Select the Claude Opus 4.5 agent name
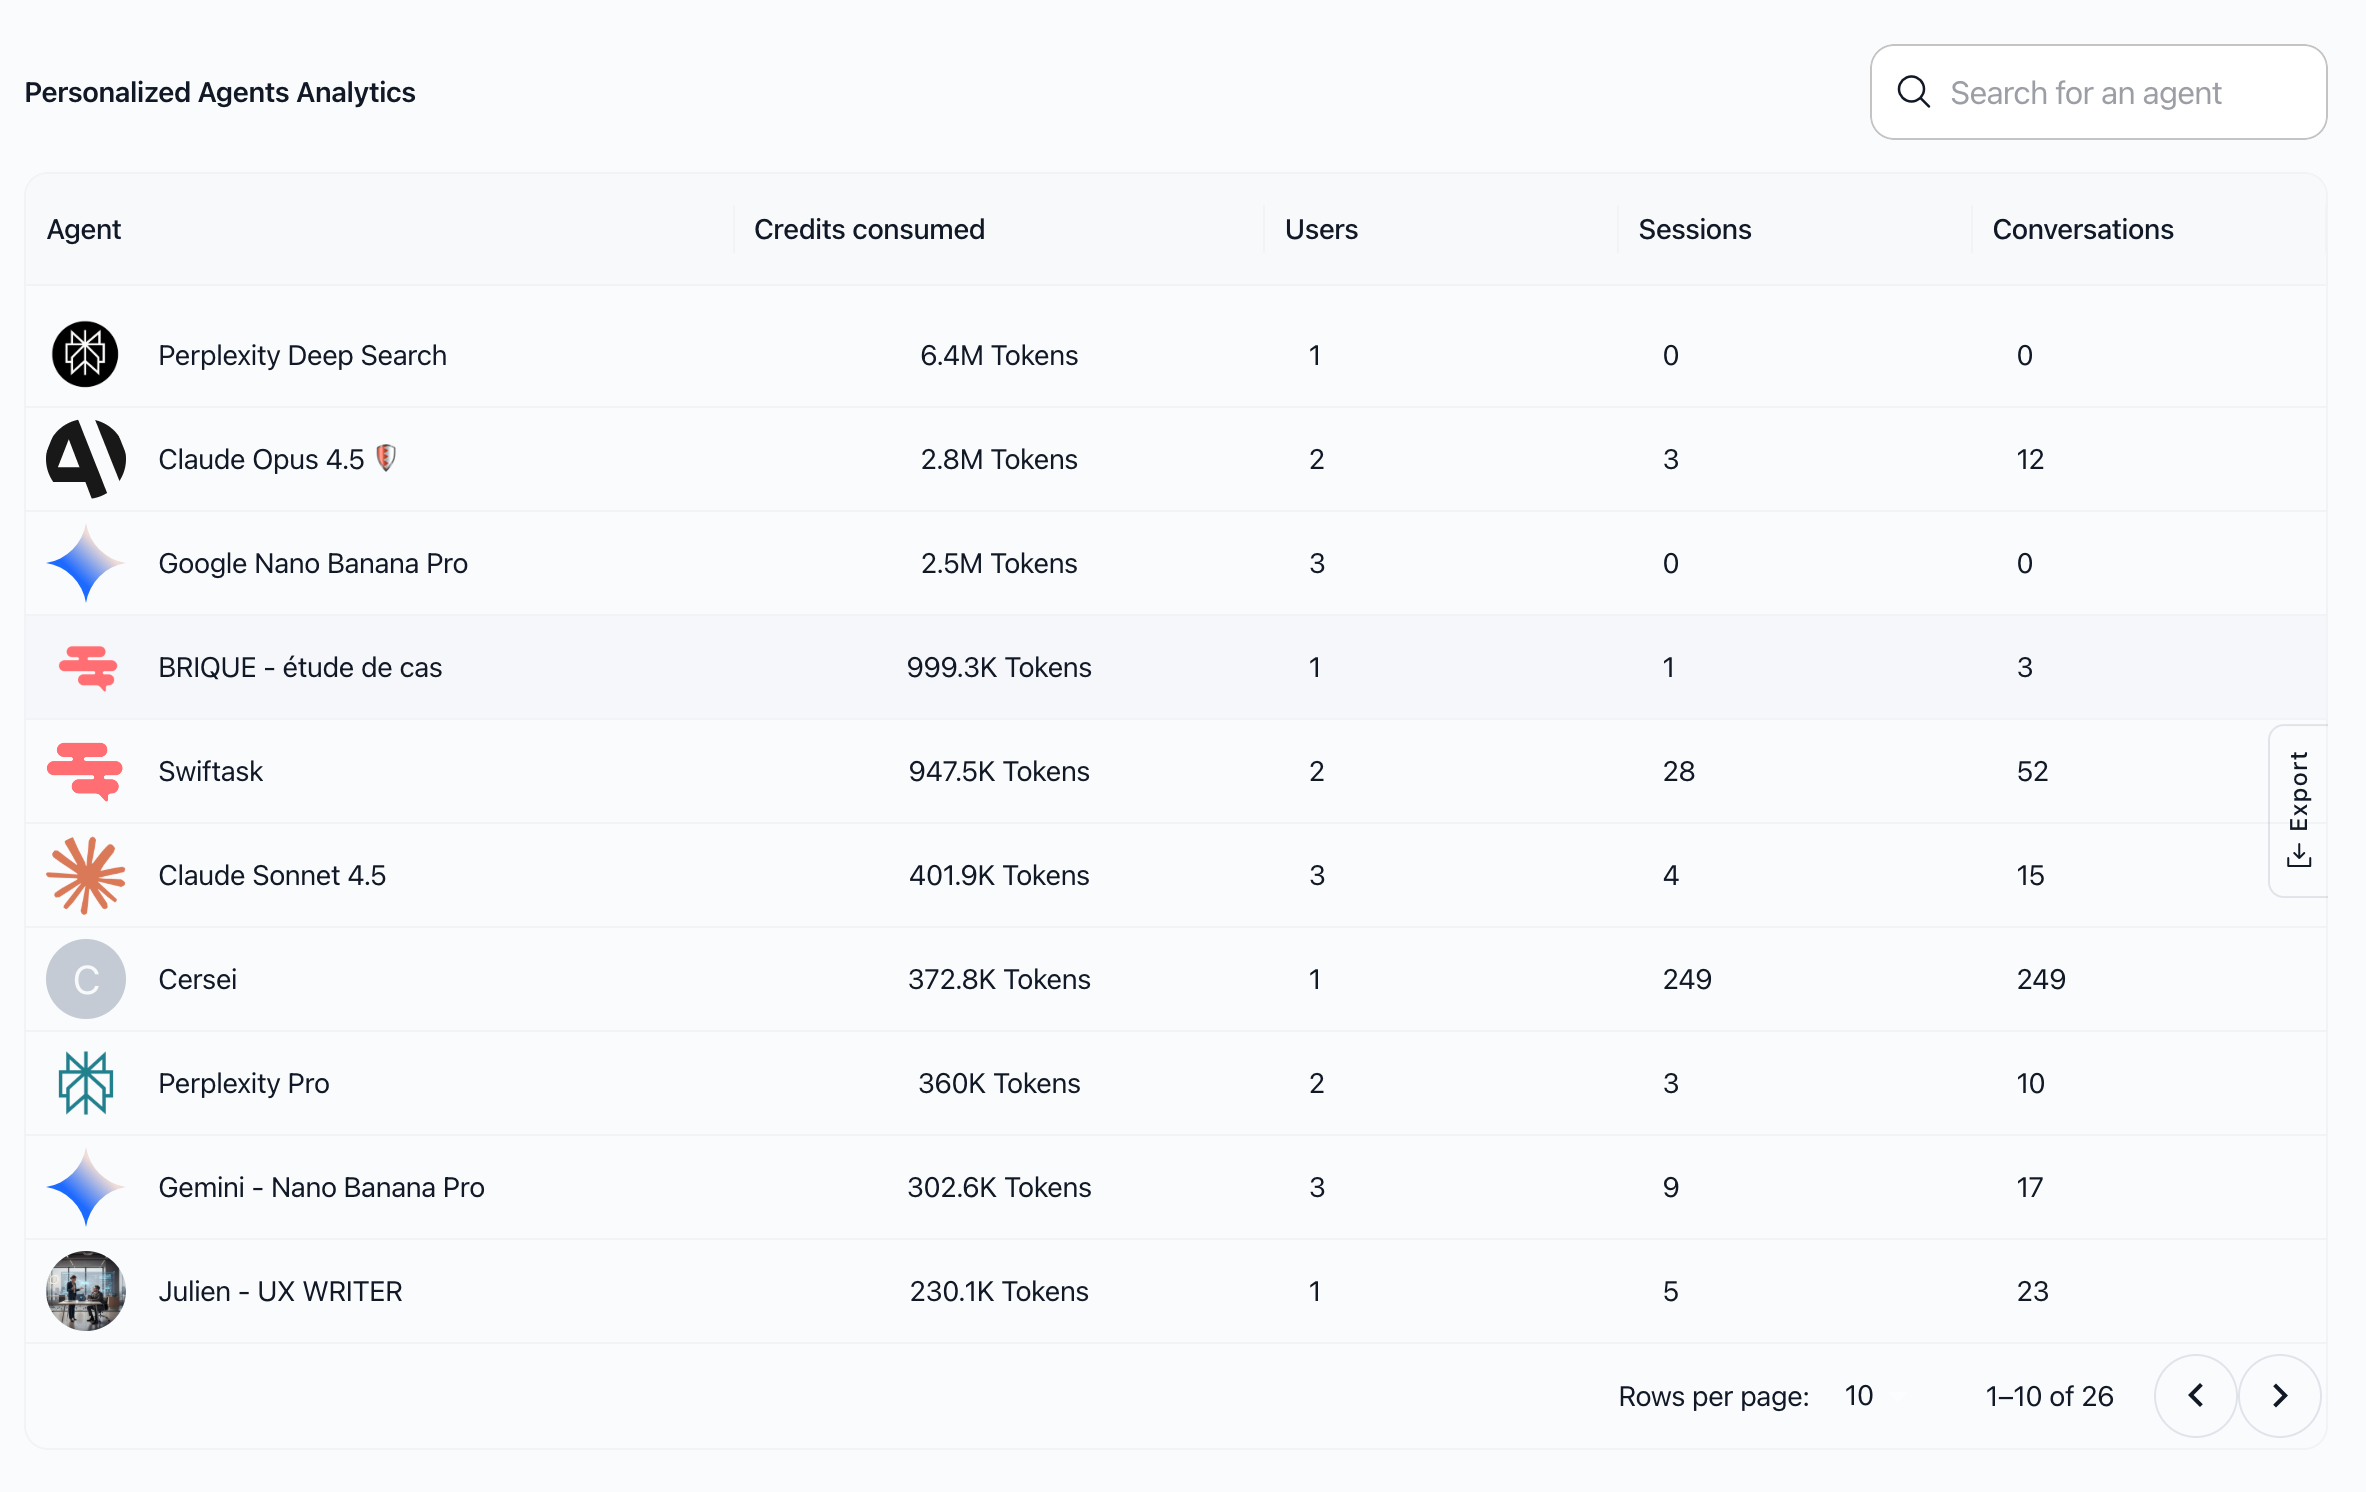 (262, 459)
